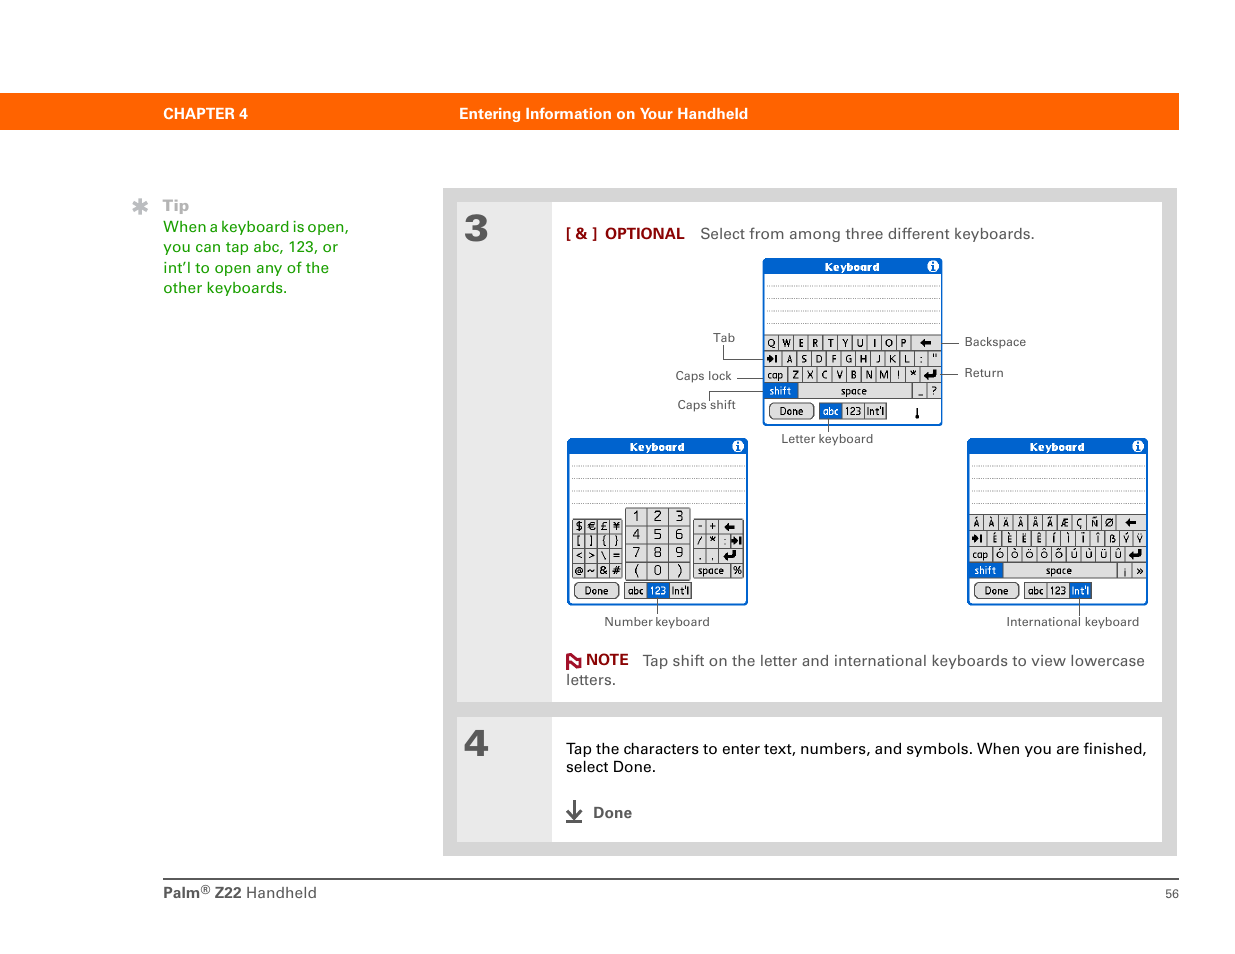Toggle the shift key on the letter keyboard
1235x954 pixels.
pos(780,391)
